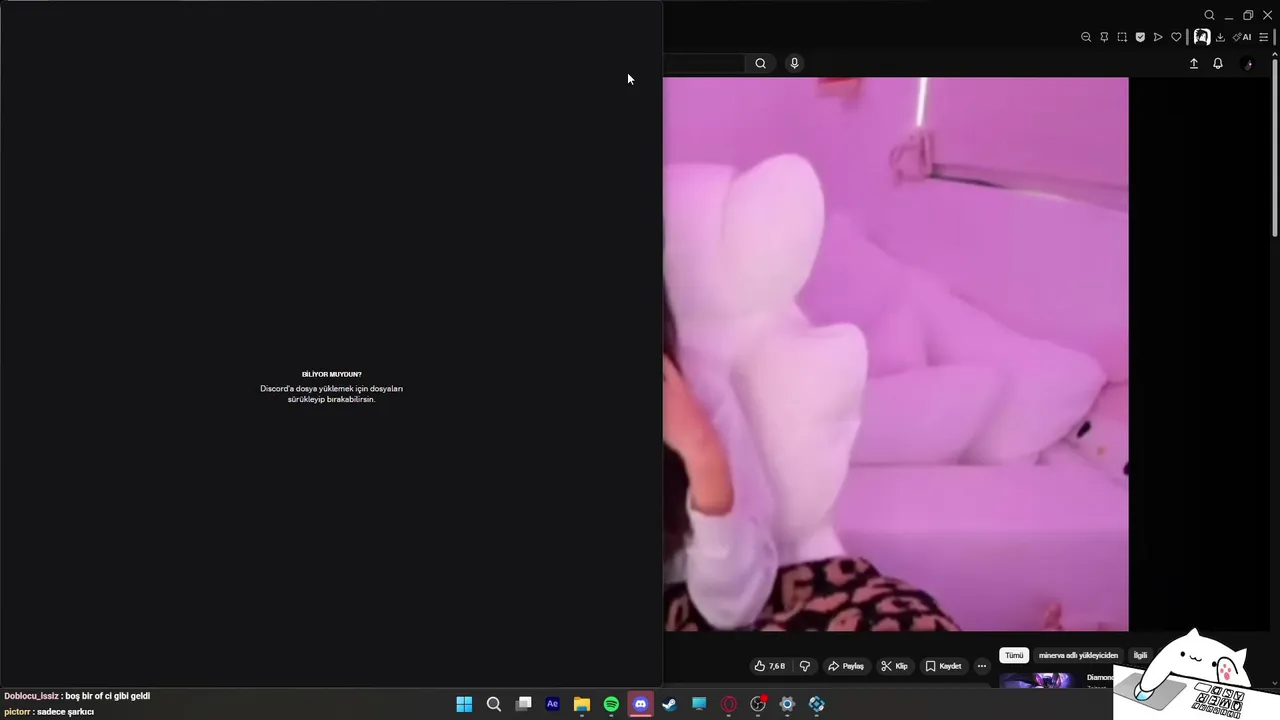Click chat message 'sadece şarkıcı' by pictorr
Viewport: 1280px width, 720px height.
pos(65,712)
